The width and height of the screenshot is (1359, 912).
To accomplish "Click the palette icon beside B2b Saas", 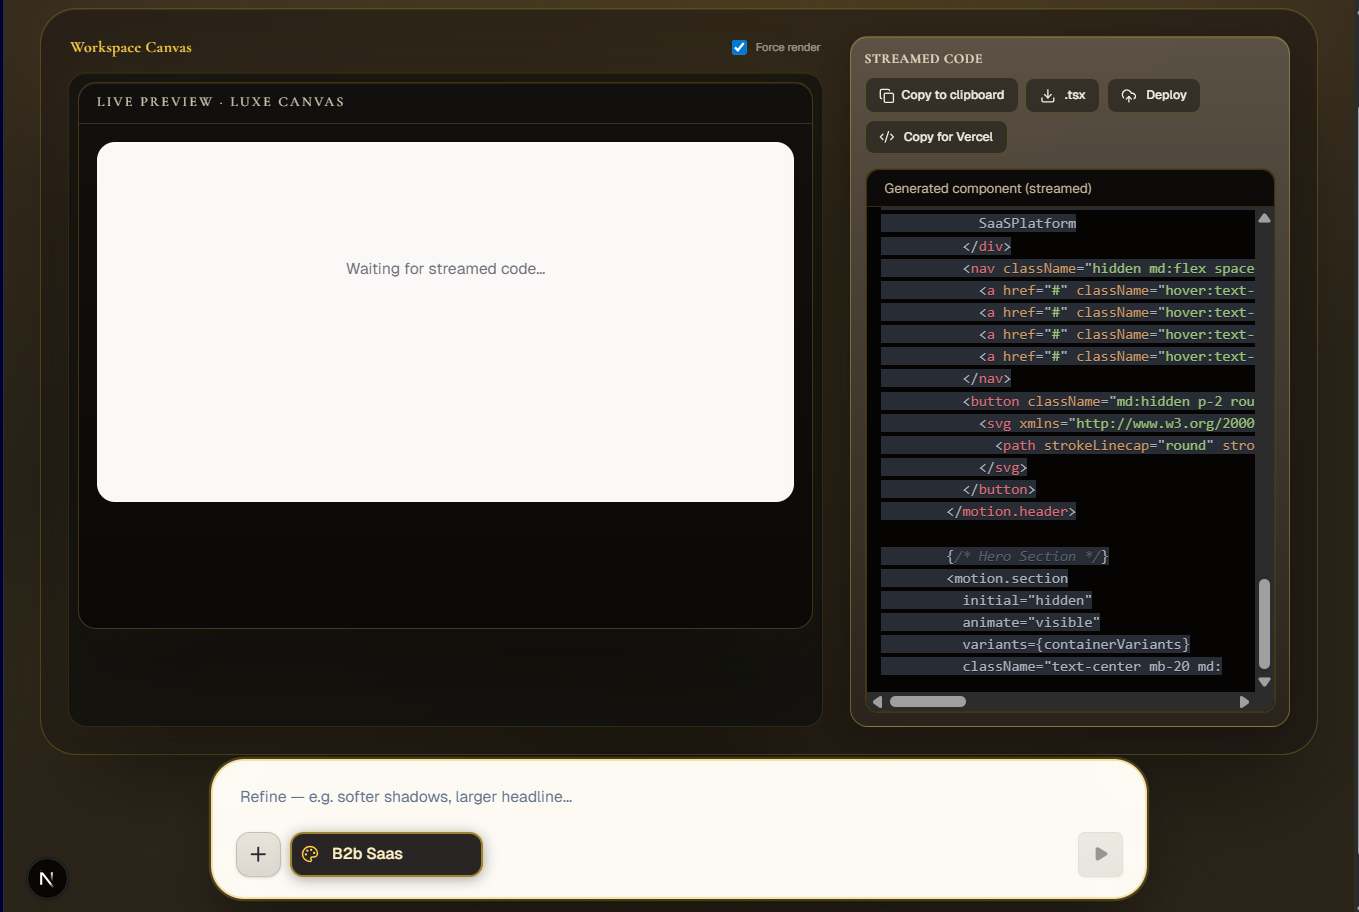I will 310,854.
